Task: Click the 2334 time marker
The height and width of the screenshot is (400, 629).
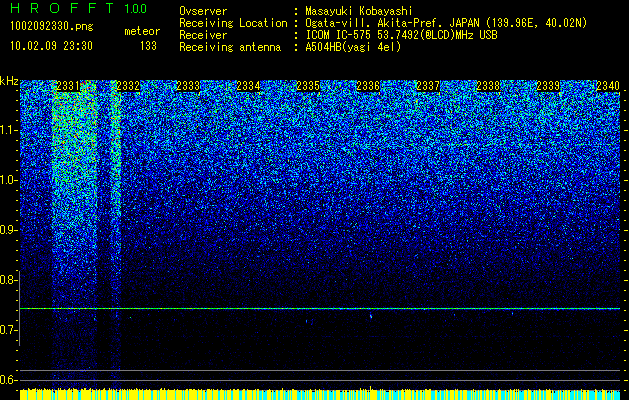Action: point(248,86)
